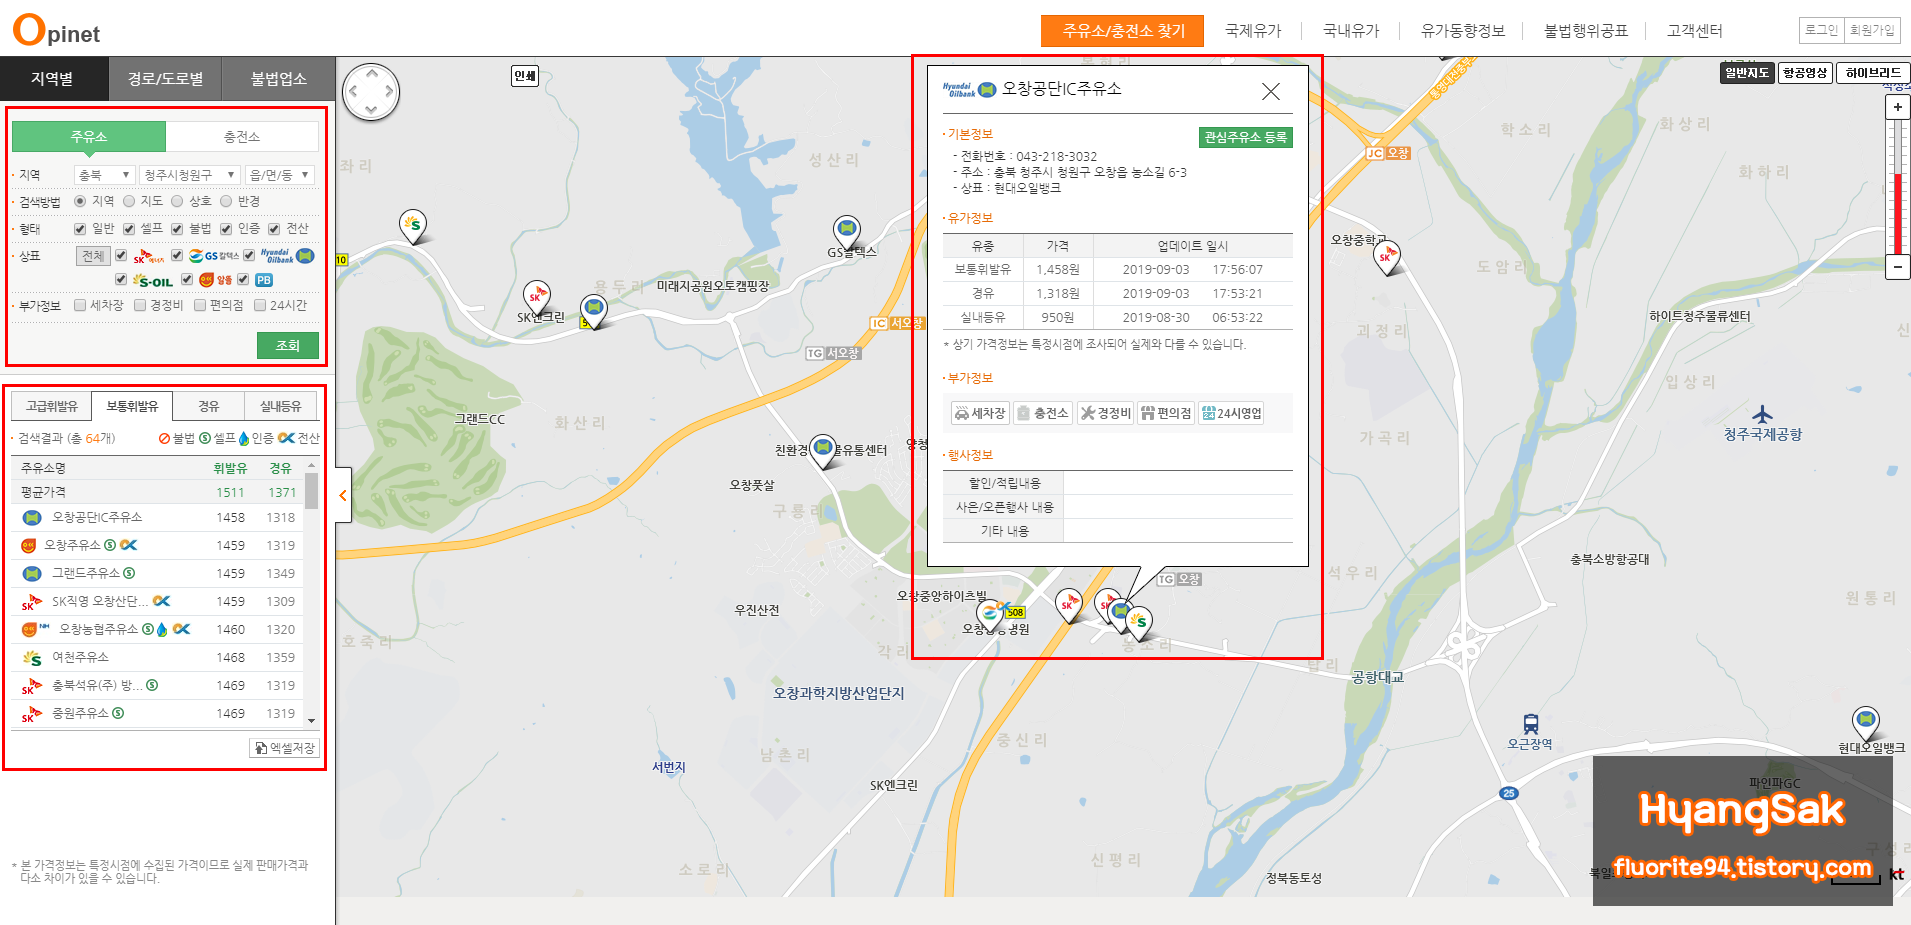Open the 읍/면/동 dropdown
The image size is (1911, 925).
click(280, 175)
